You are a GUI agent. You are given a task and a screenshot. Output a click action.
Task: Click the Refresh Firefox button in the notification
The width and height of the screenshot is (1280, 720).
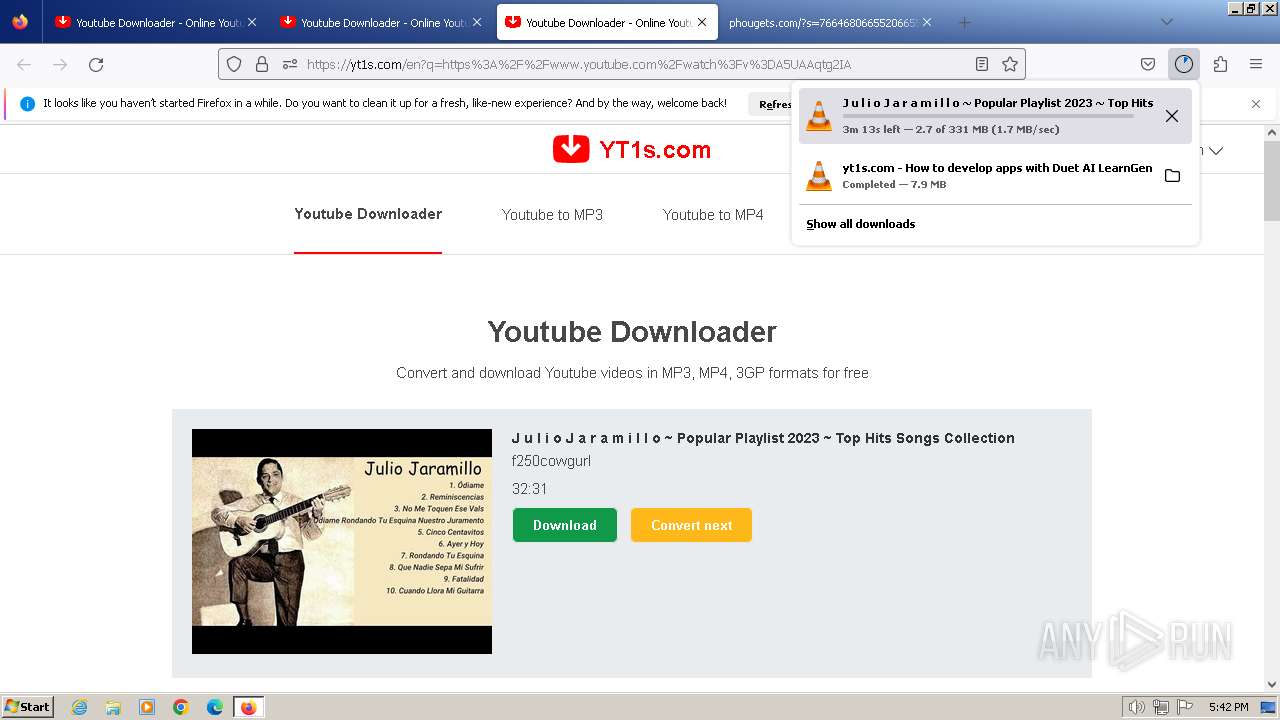tap(771, 104)
